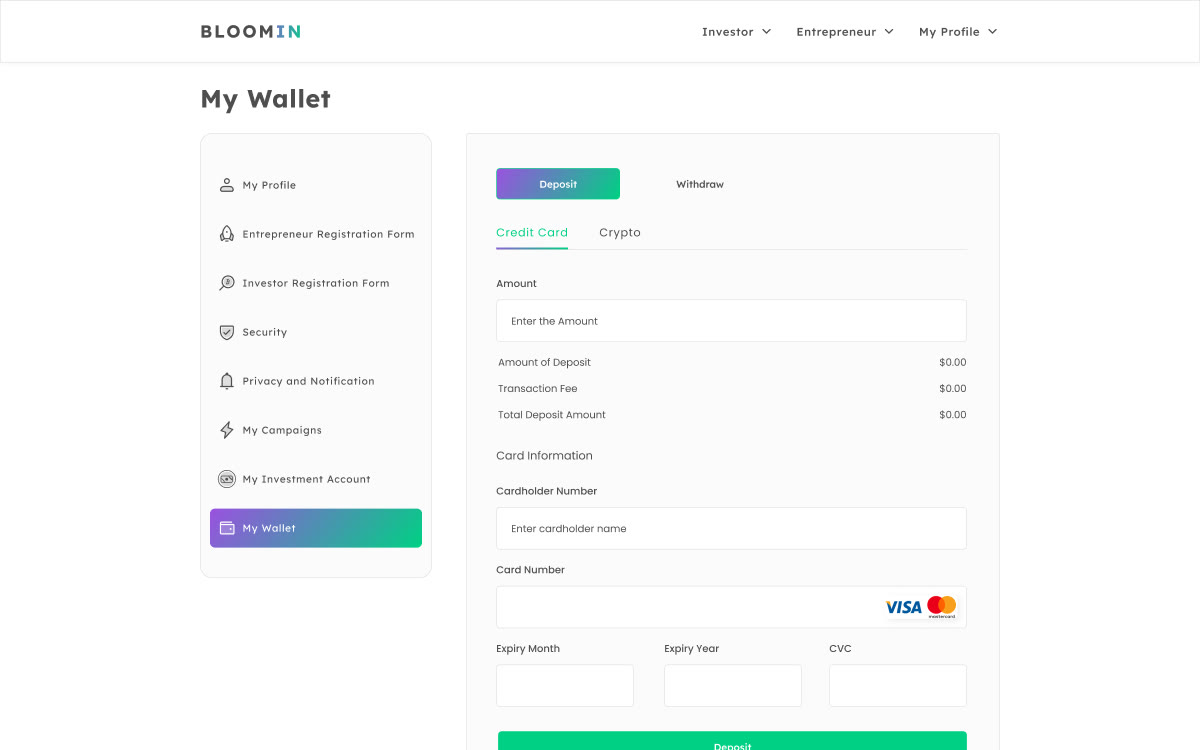Open the Investor menu in header

[737, 32]
